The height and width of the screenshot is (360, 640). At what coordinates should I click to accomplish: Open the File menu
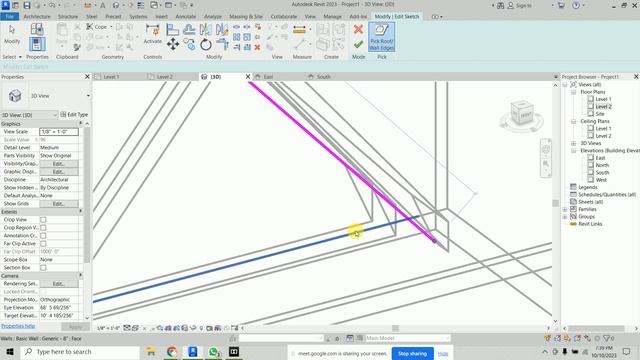[10, 17]
